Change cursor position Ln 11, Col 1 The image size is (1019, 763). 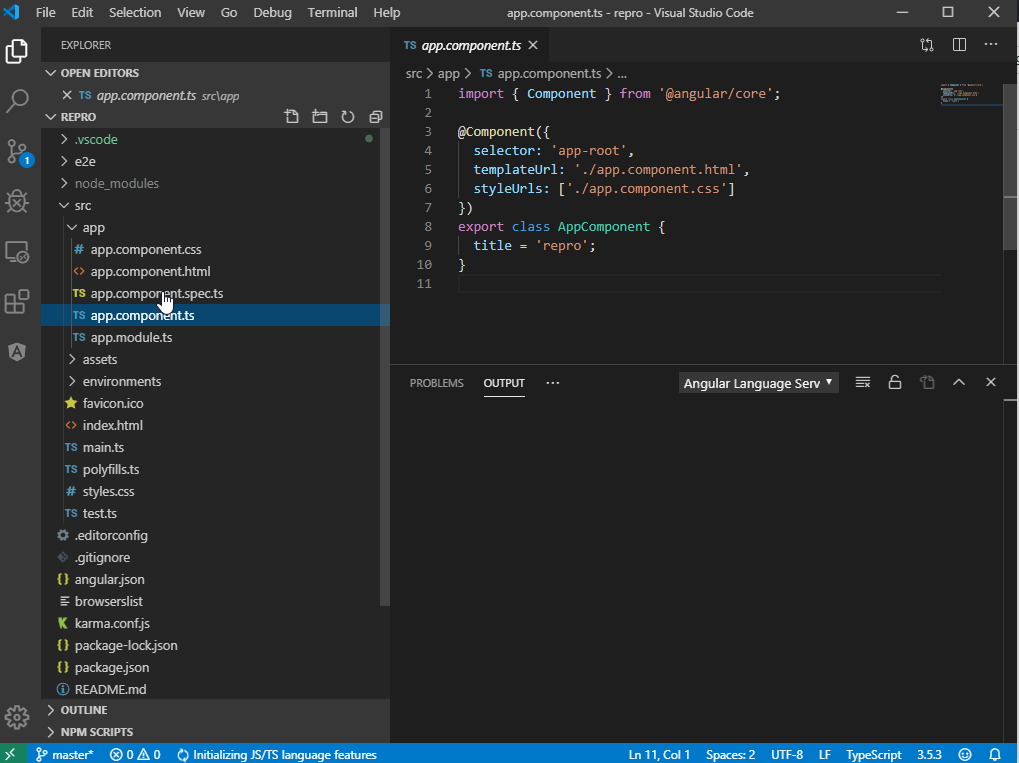659,755
